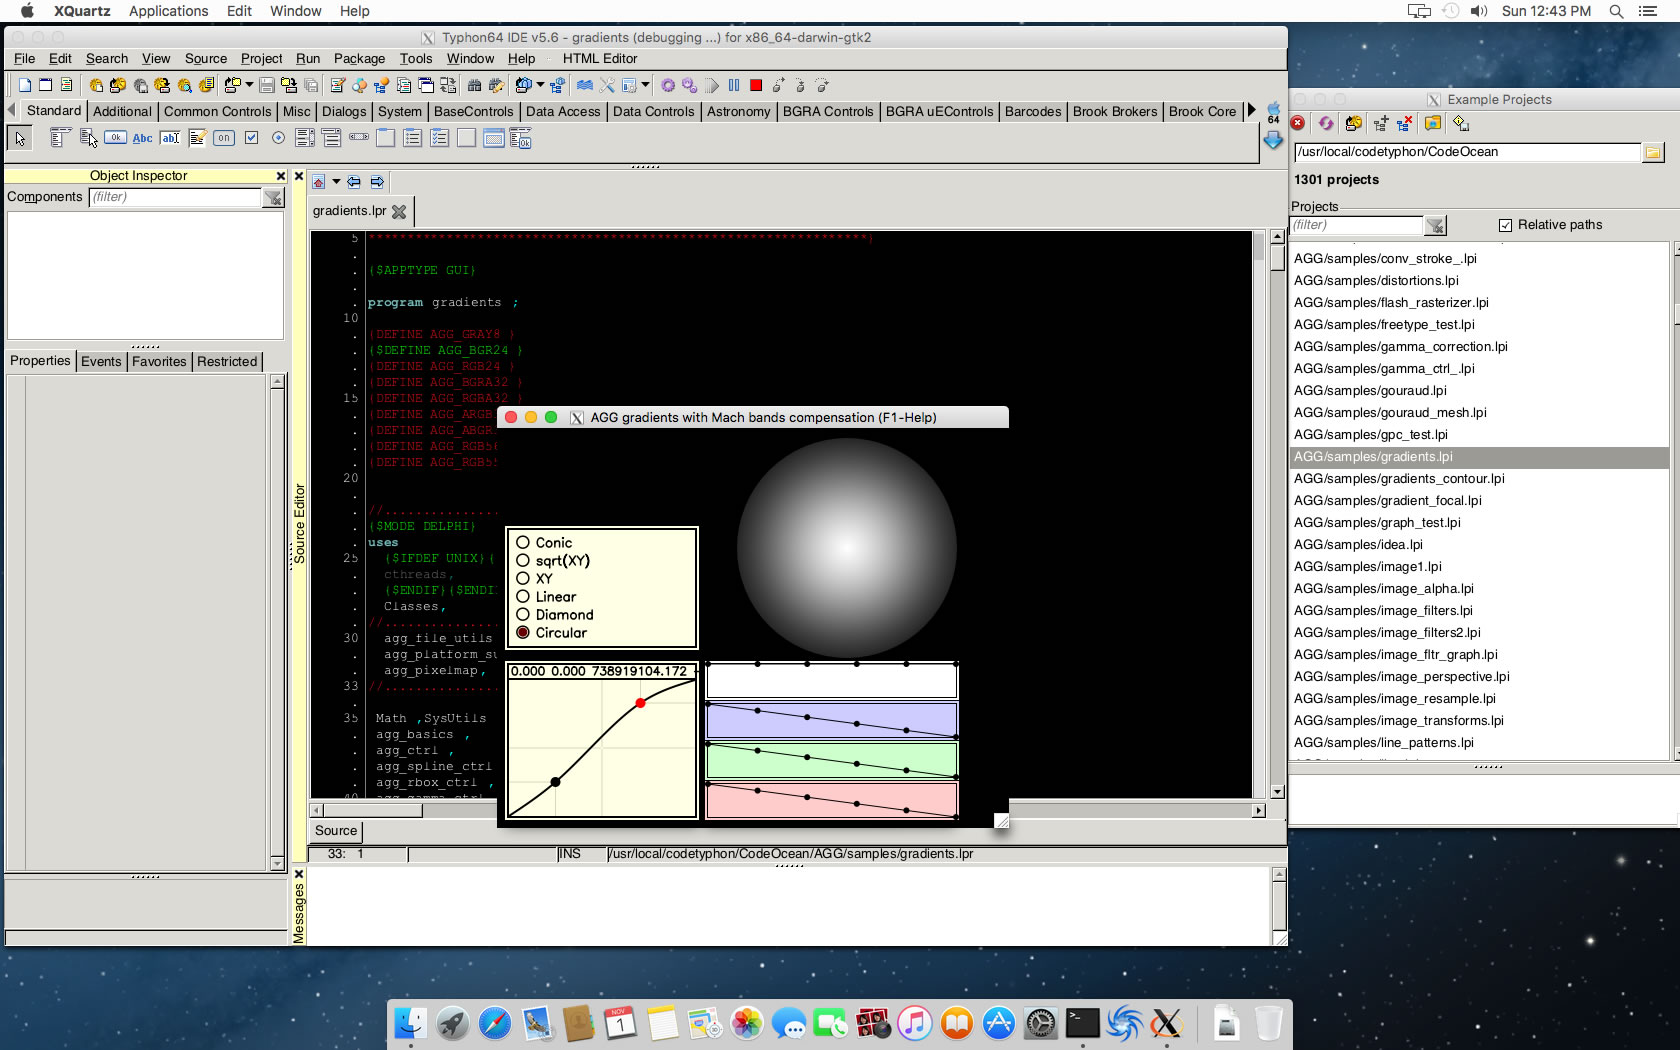Pick the TScrollBar component icon
1680x1050 pixels.
[x=359, y=138]
